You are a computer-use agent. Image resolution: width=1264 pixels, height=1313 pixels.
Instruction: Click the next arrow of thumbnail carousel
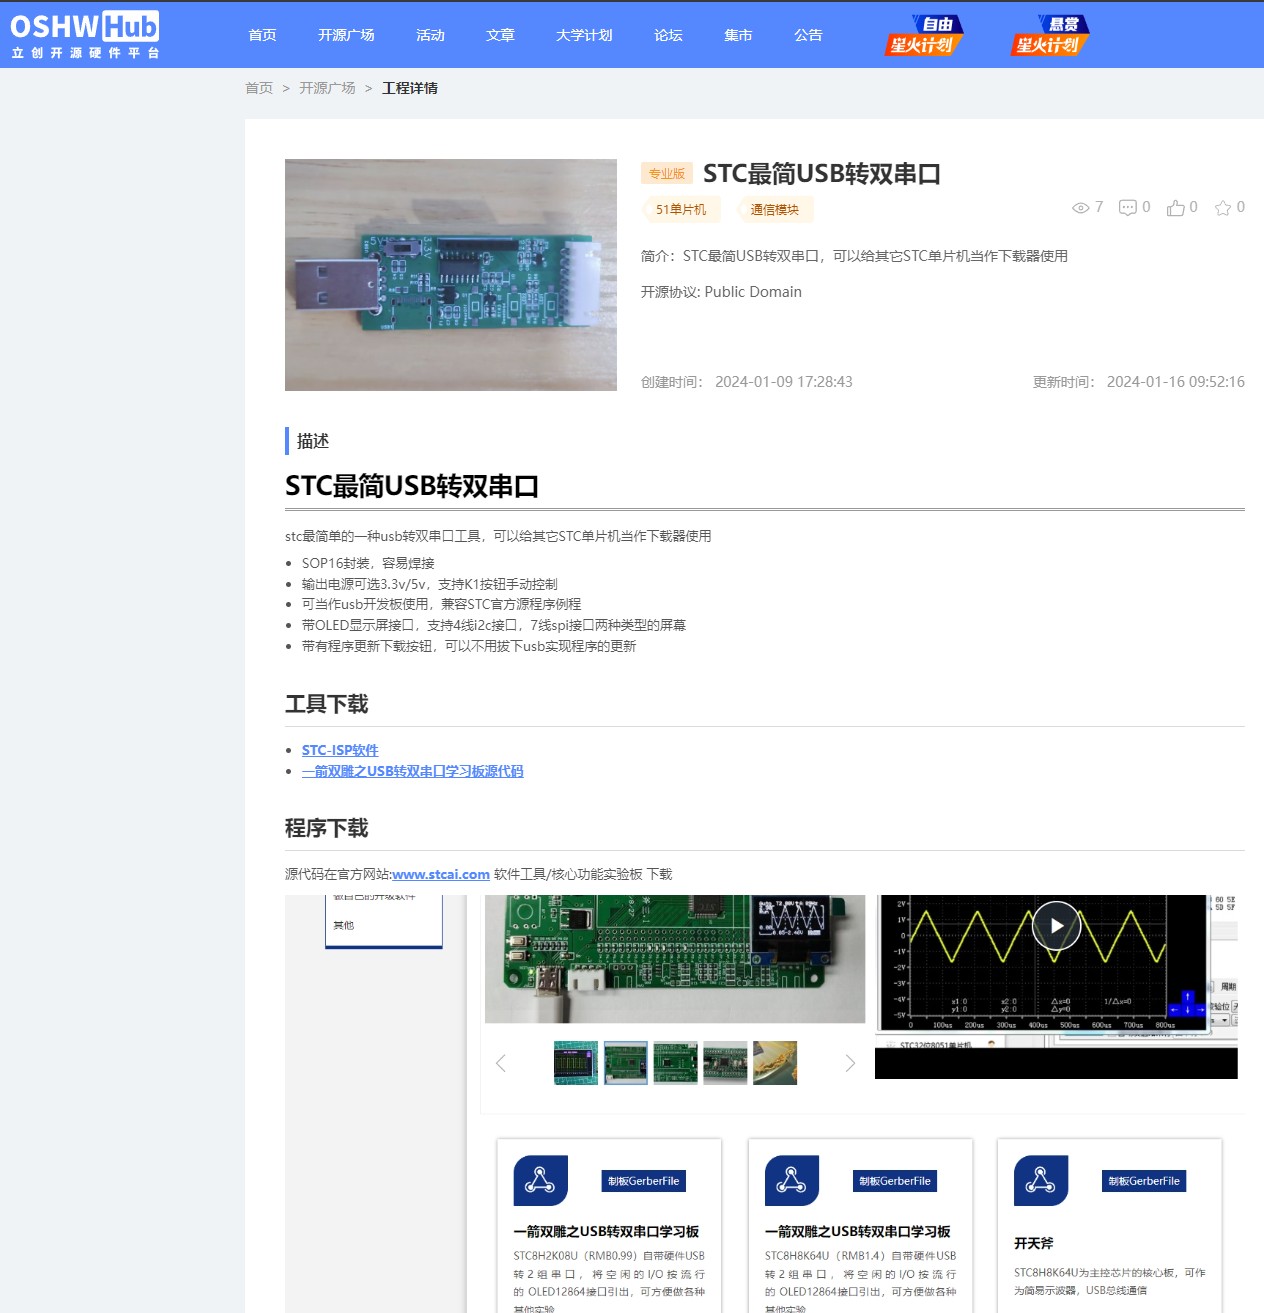[850, 1063]
